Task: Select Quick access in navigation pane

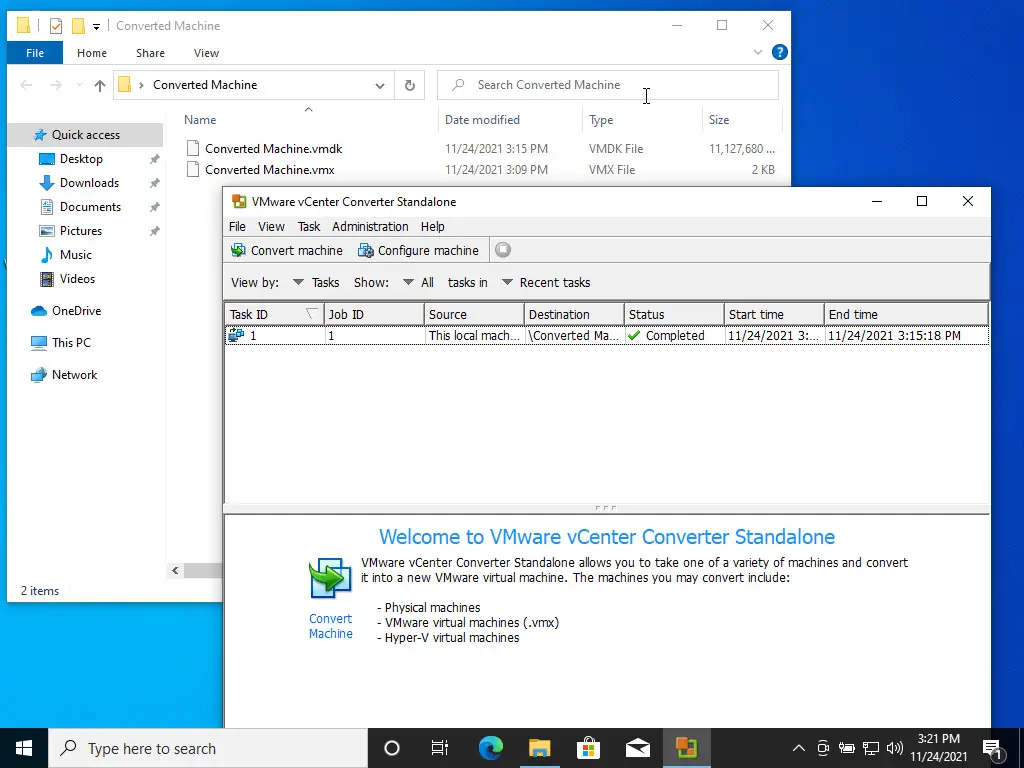Action: coord(86,135)
